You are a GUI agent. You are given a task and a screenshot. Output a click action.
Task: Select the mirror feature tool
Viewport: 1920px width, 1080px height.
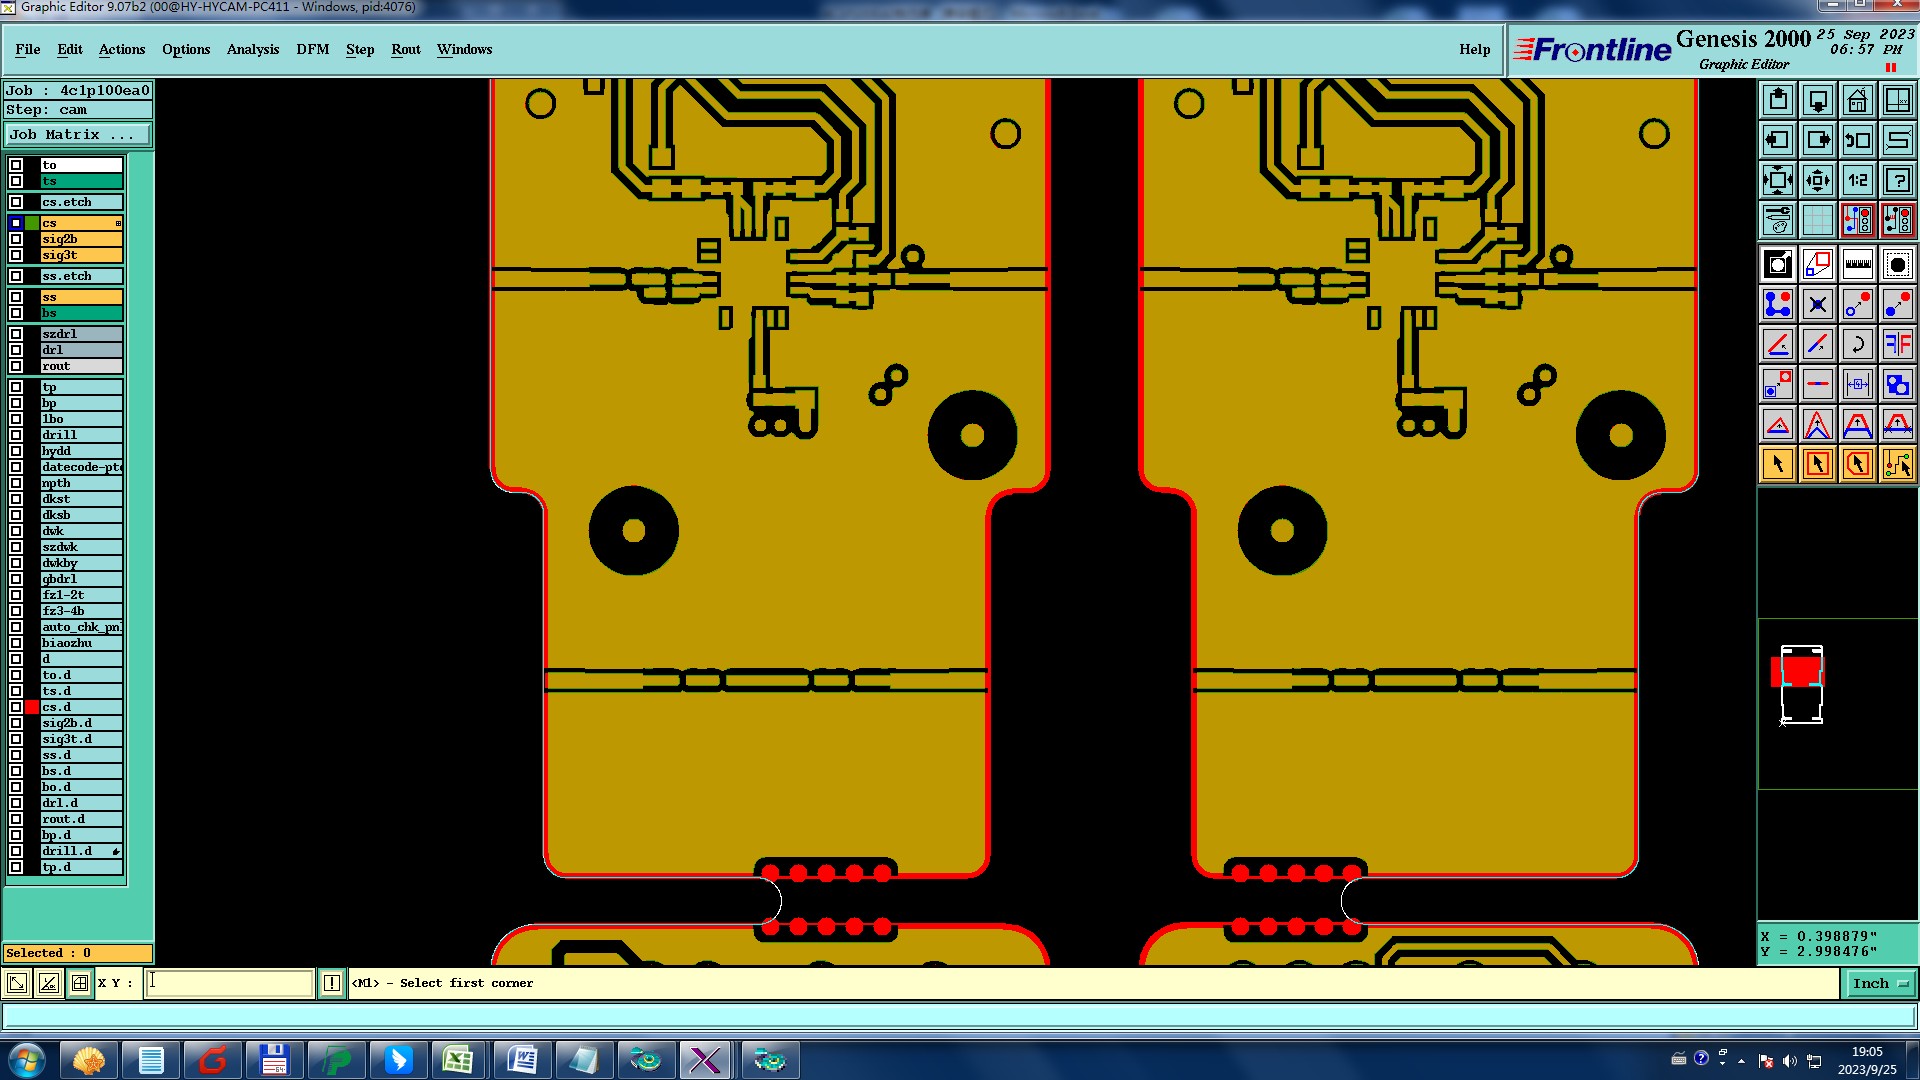point(1897,344)
